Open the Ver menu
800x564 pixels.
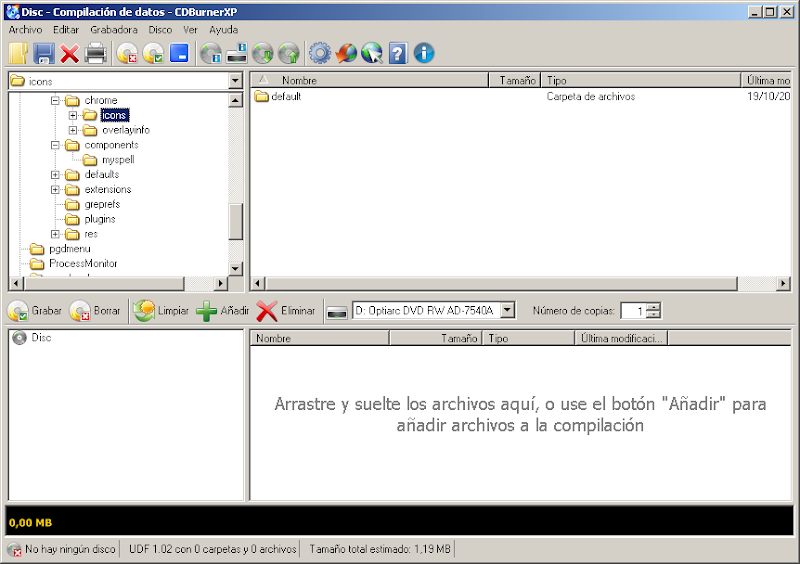tap(190, 30)
